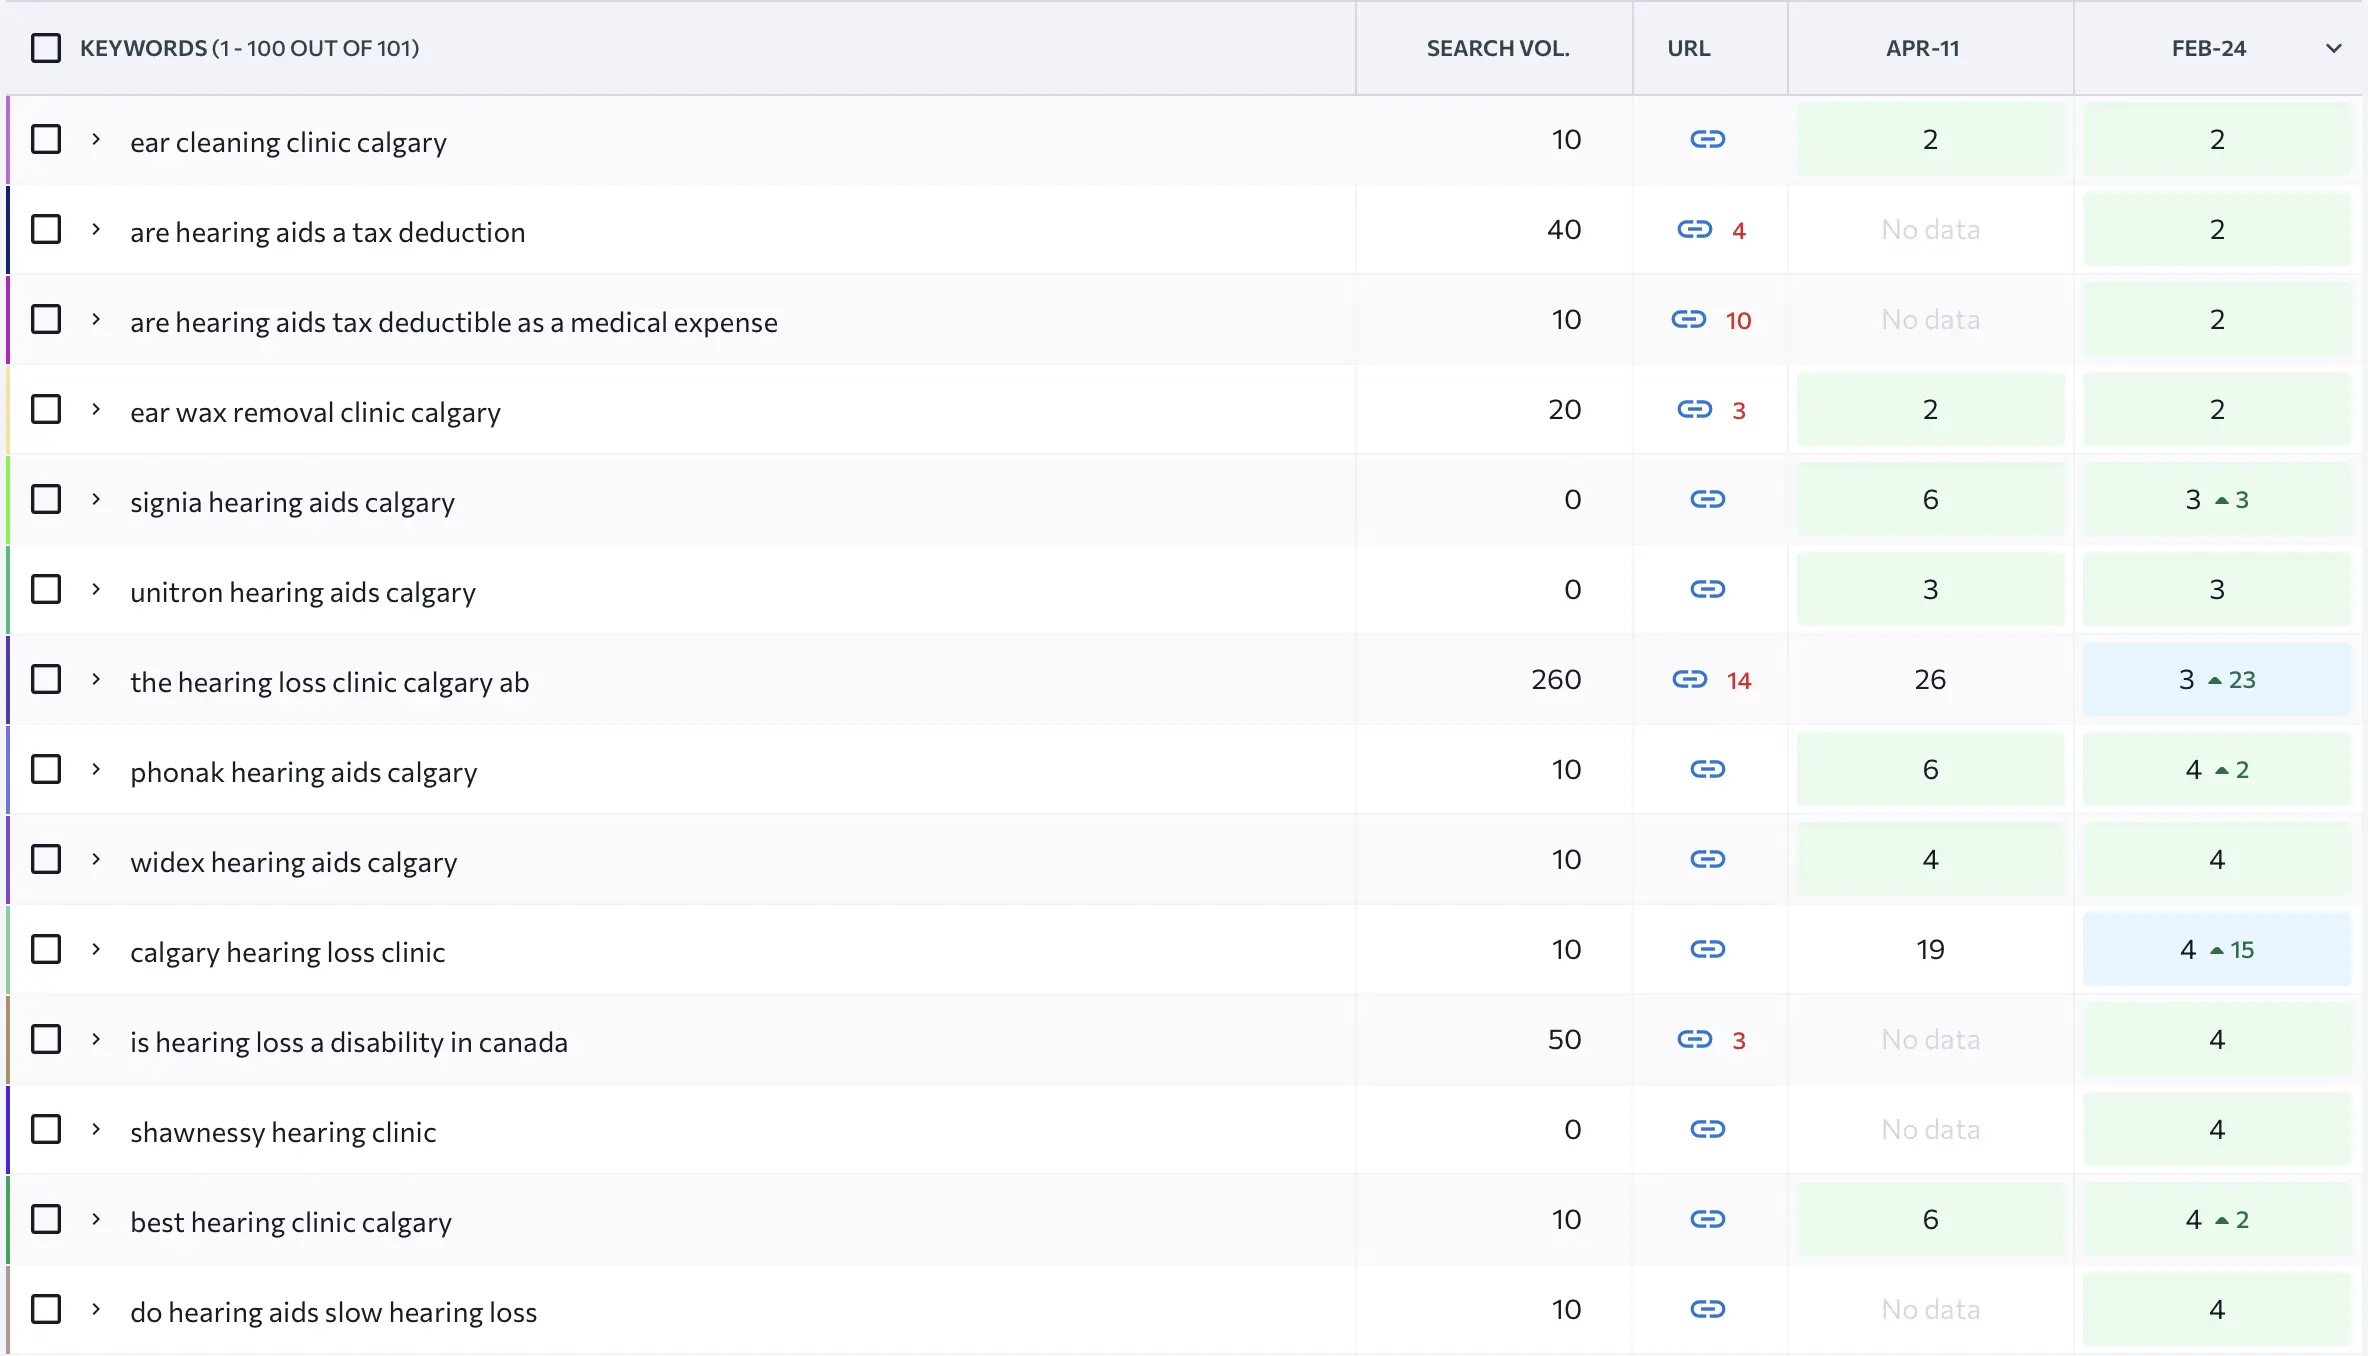
Task: Click blue FEB-24 rank cell showing 4 up 15
Action: [2216, 949]
